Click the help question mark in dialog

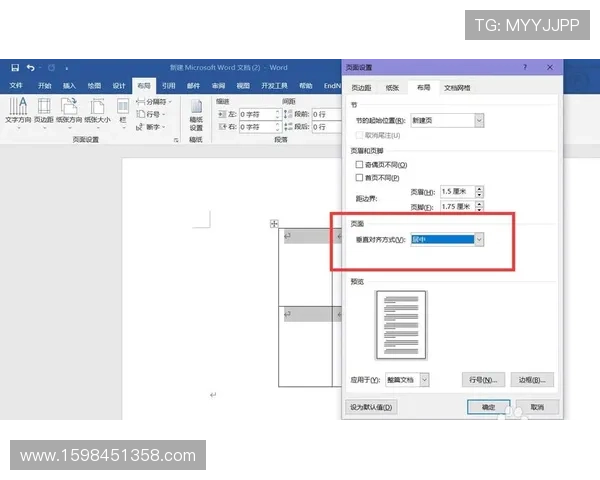525,67
